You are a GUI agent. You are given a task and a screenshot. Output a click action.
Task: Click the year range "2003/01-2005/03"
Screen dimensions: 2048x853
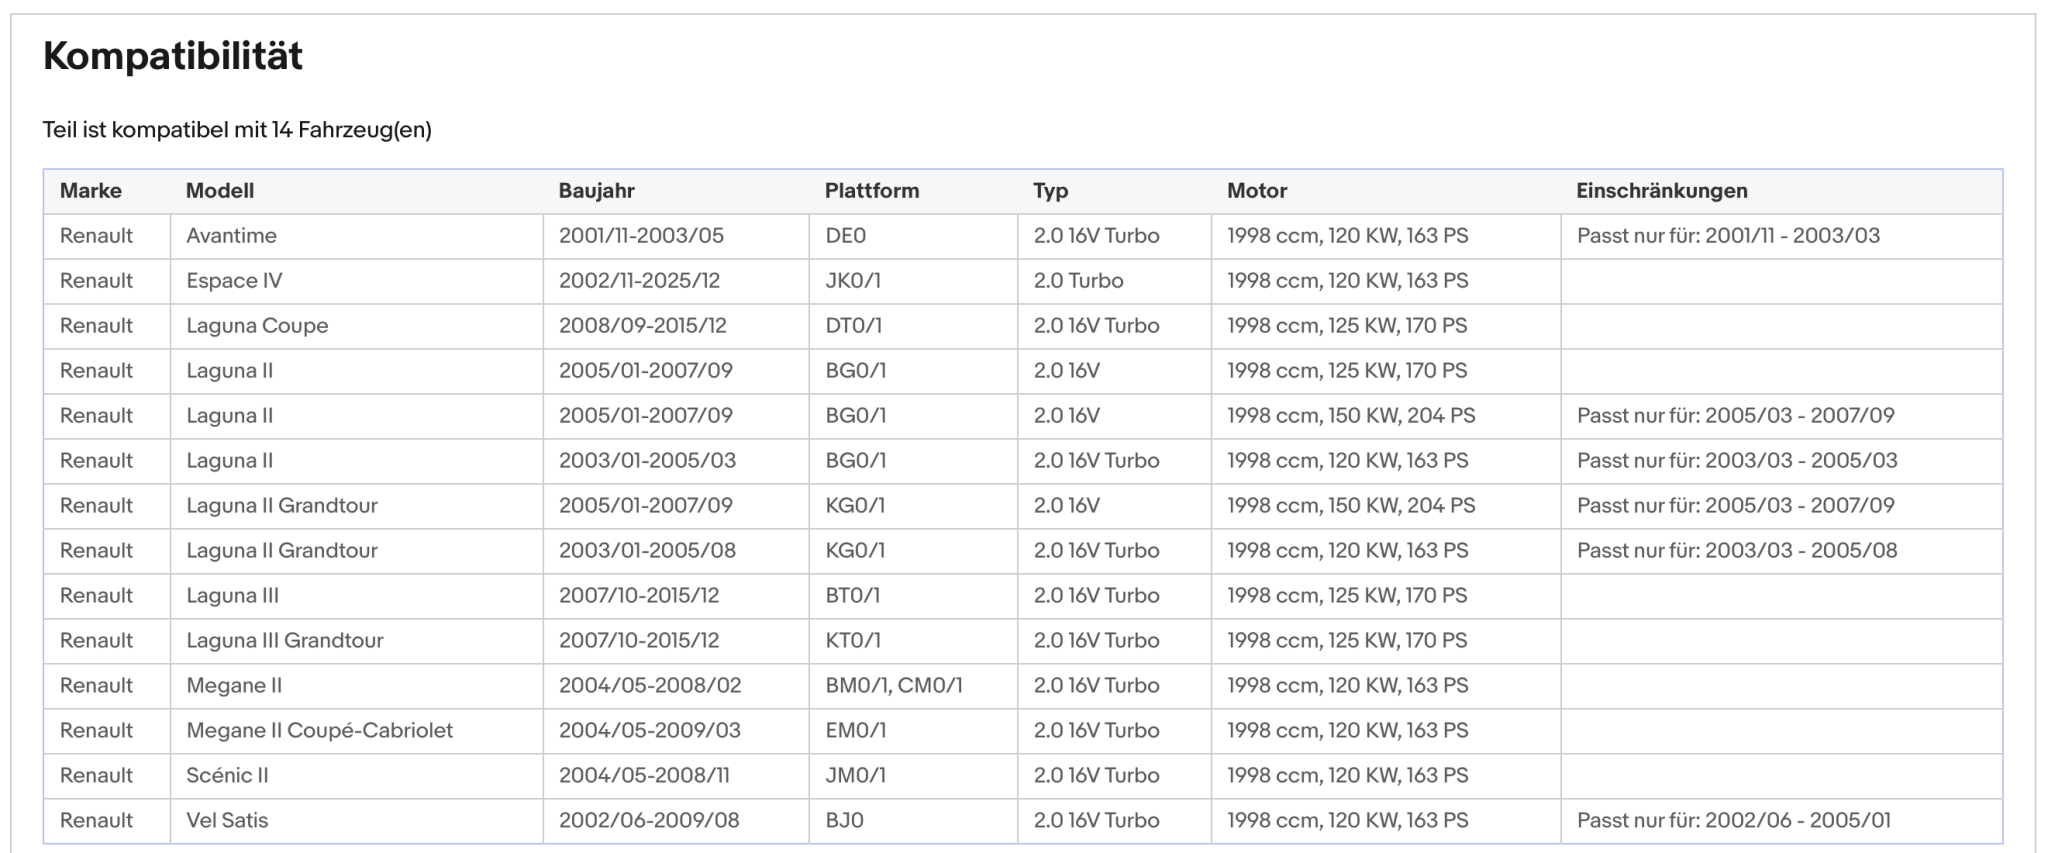(647, 461)
